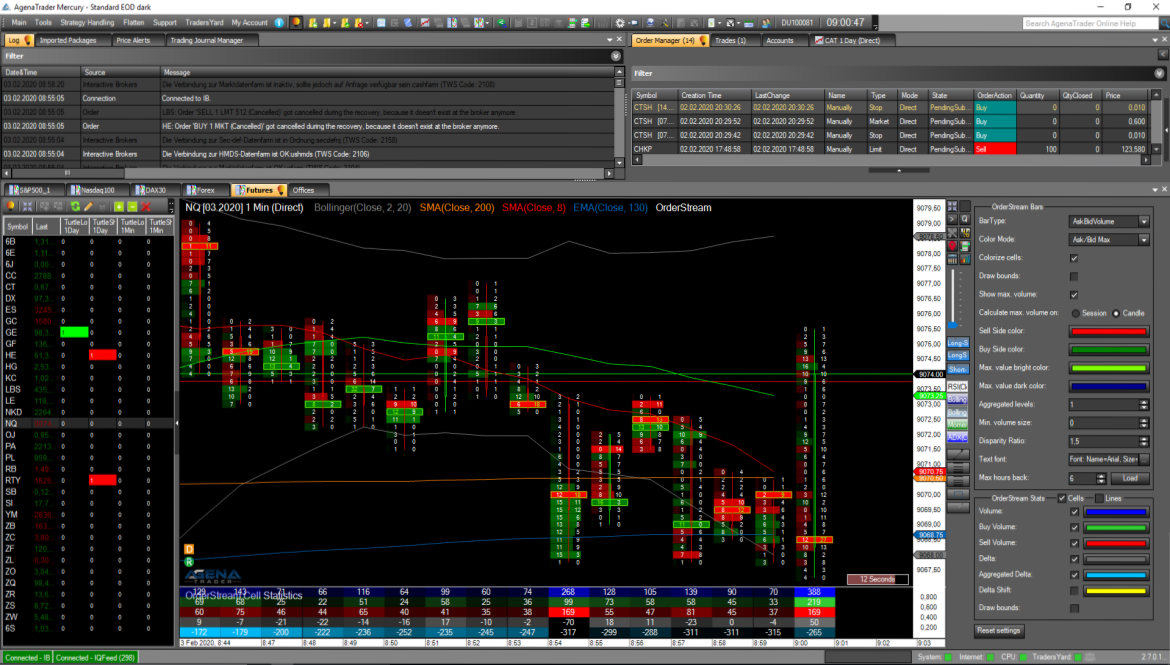Click the orange bulb icon in watchlist toolbar
This screenshot has height=665, width=1170.
click(10, 207)
